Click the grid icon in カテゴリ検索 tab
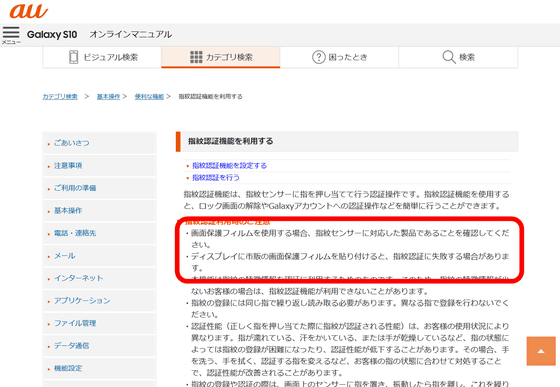This screenshot has height=387, width=560. pos(196,57)
